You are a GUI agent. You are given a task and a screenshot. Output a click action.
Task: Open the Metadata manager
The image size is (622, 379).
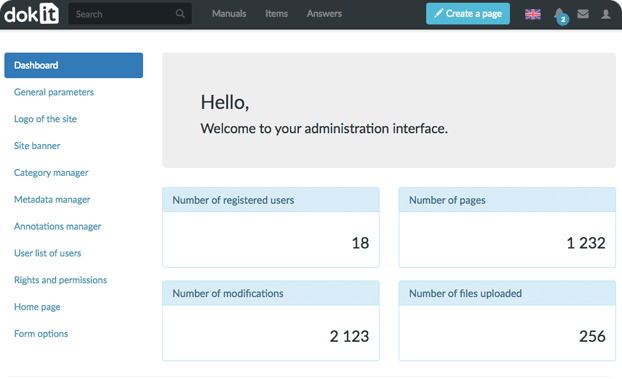[x=52, y=200]
